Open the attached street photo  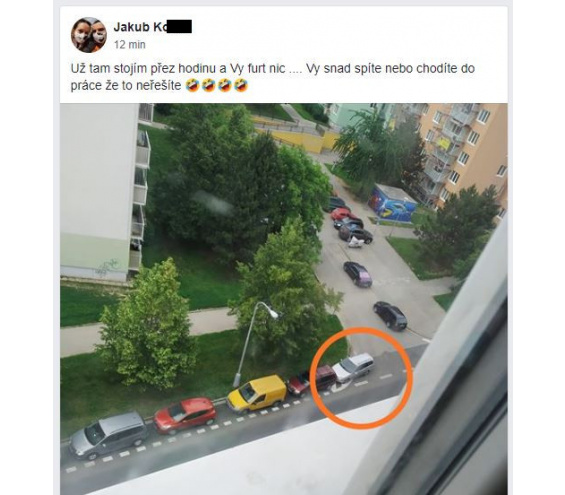[x=284, y=299]
